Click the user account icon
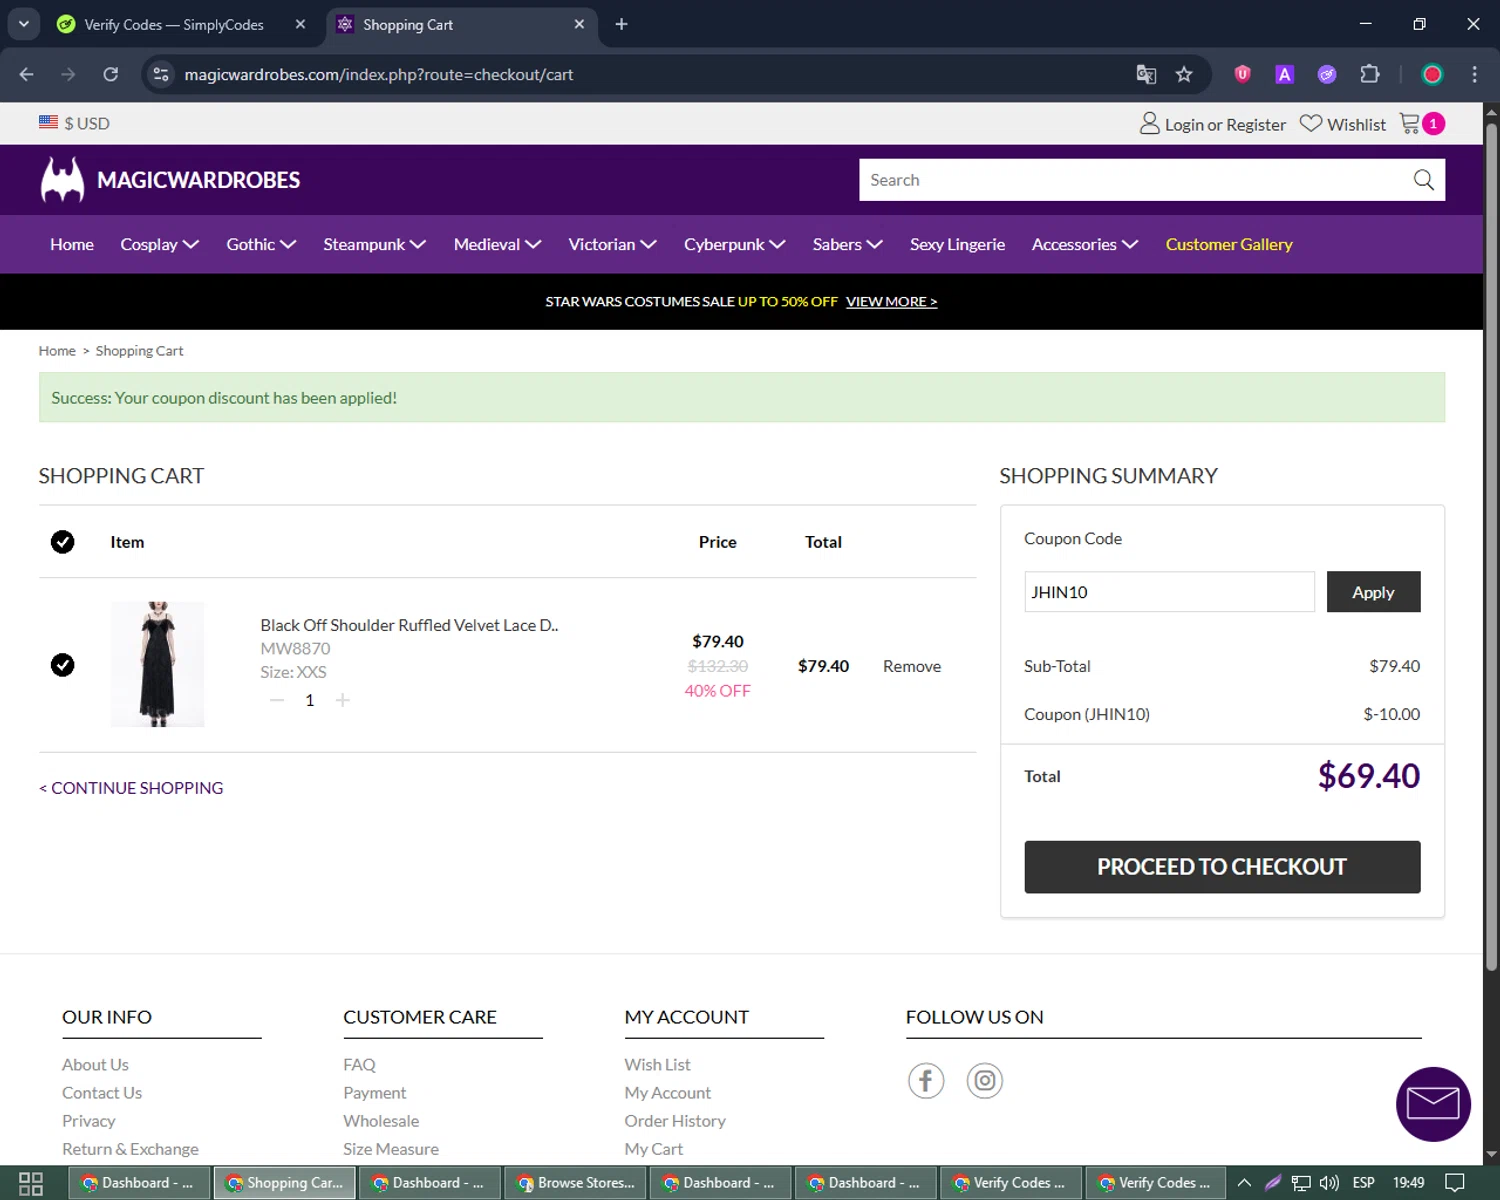Image resolution: width=1500 pixels, height=1200 pixels. [x=1149, y=123]
